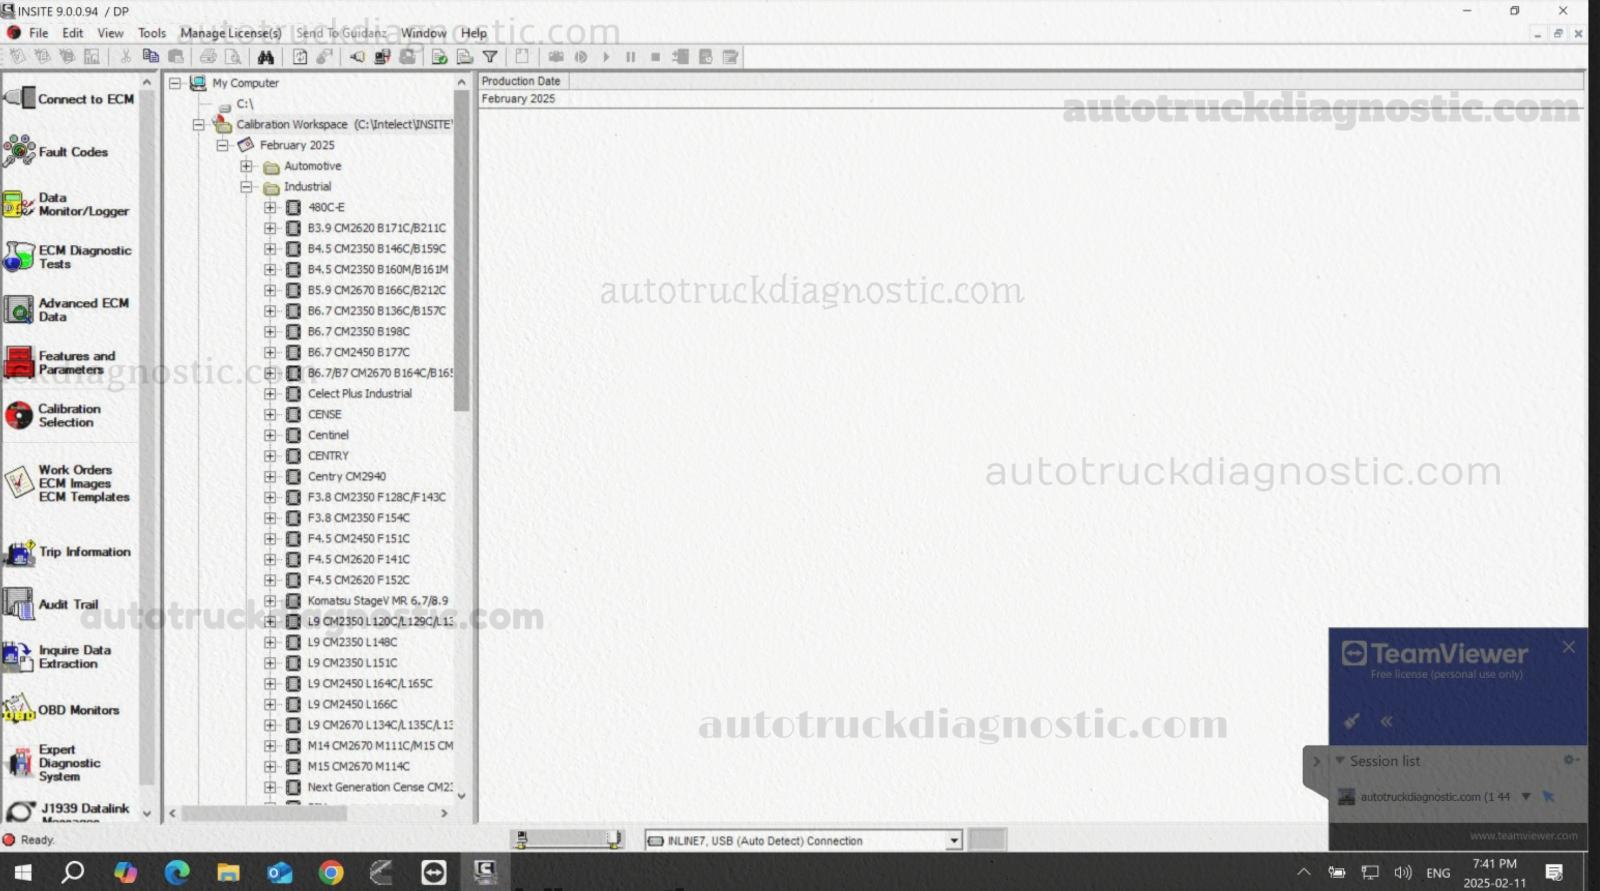
Task: Click the filter funnel toolbar icon
Action: [x=490, y=57]
